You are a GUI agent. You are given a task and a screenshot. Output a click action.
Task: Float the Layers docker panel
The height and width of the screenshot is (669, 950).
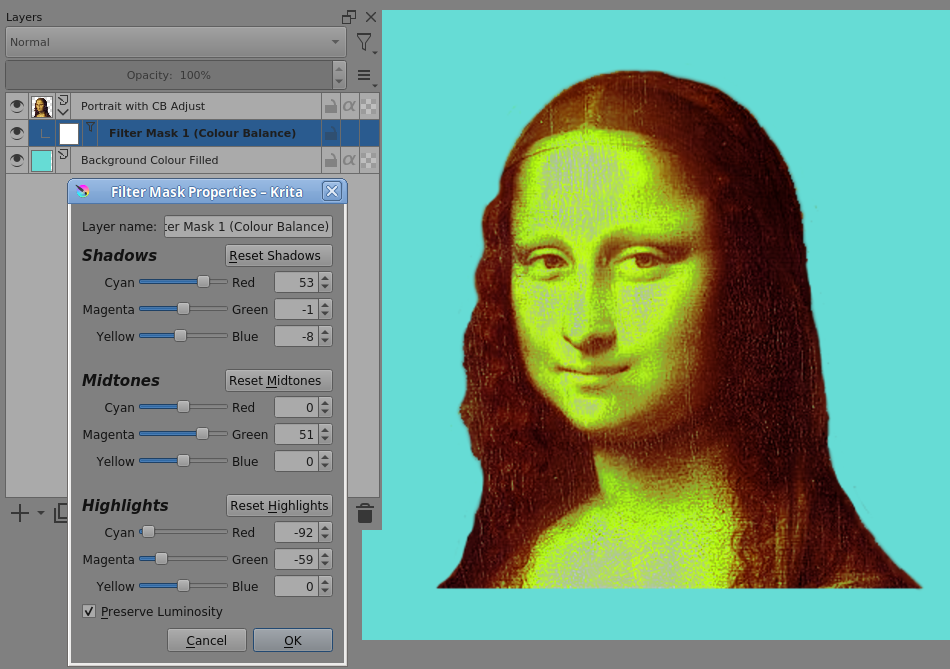pos(349,17)
